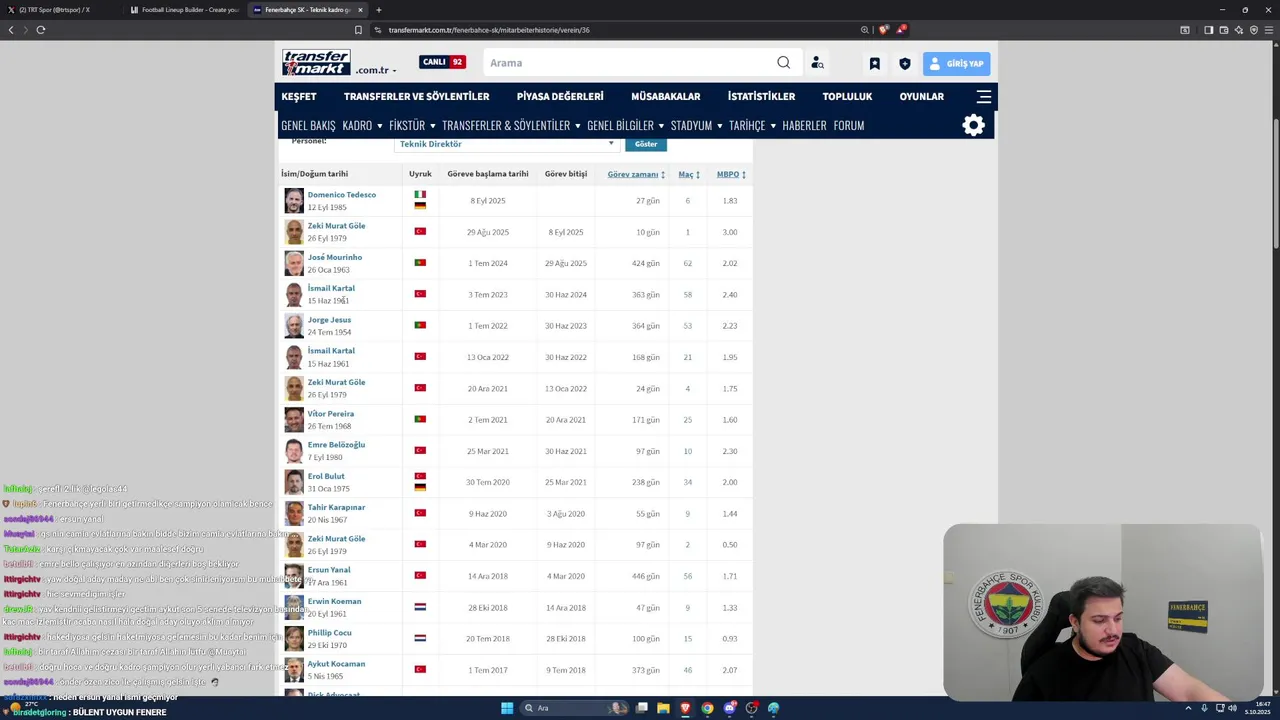Click the Göster button
Viewport: 1280px width, 720px height.
pos(646,144)
